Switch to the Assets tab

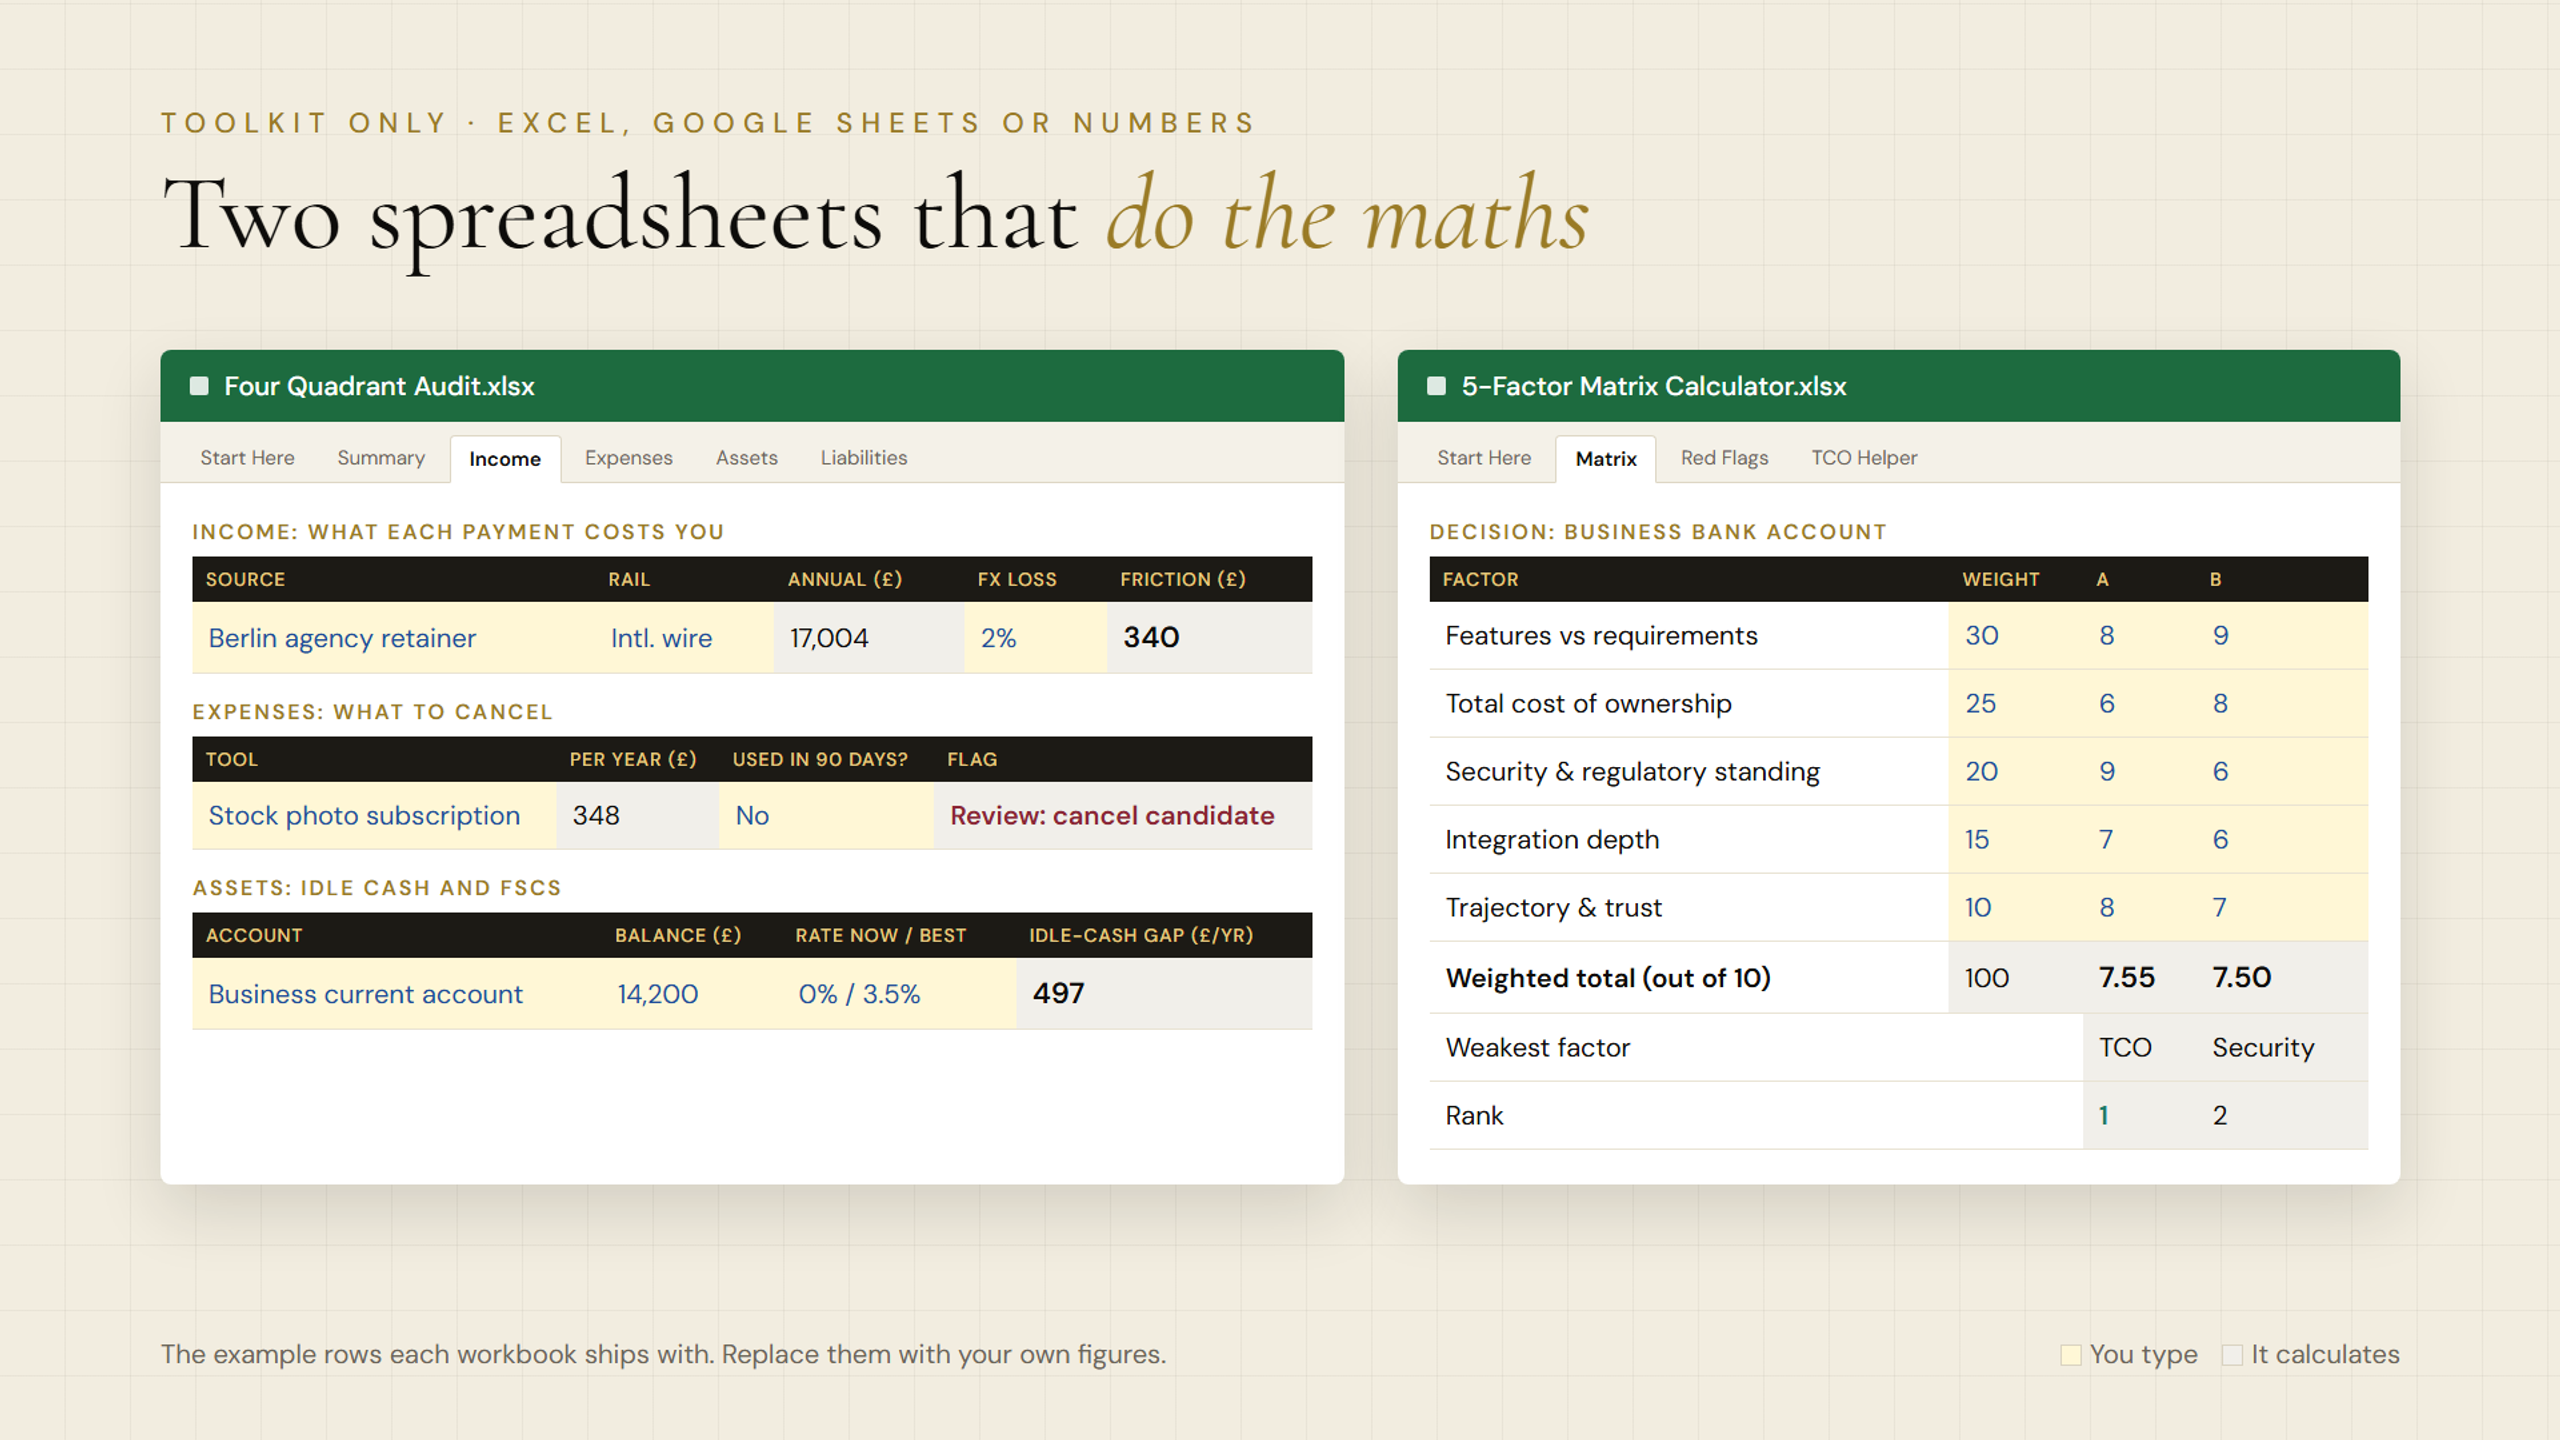click(x=747, y=458)
